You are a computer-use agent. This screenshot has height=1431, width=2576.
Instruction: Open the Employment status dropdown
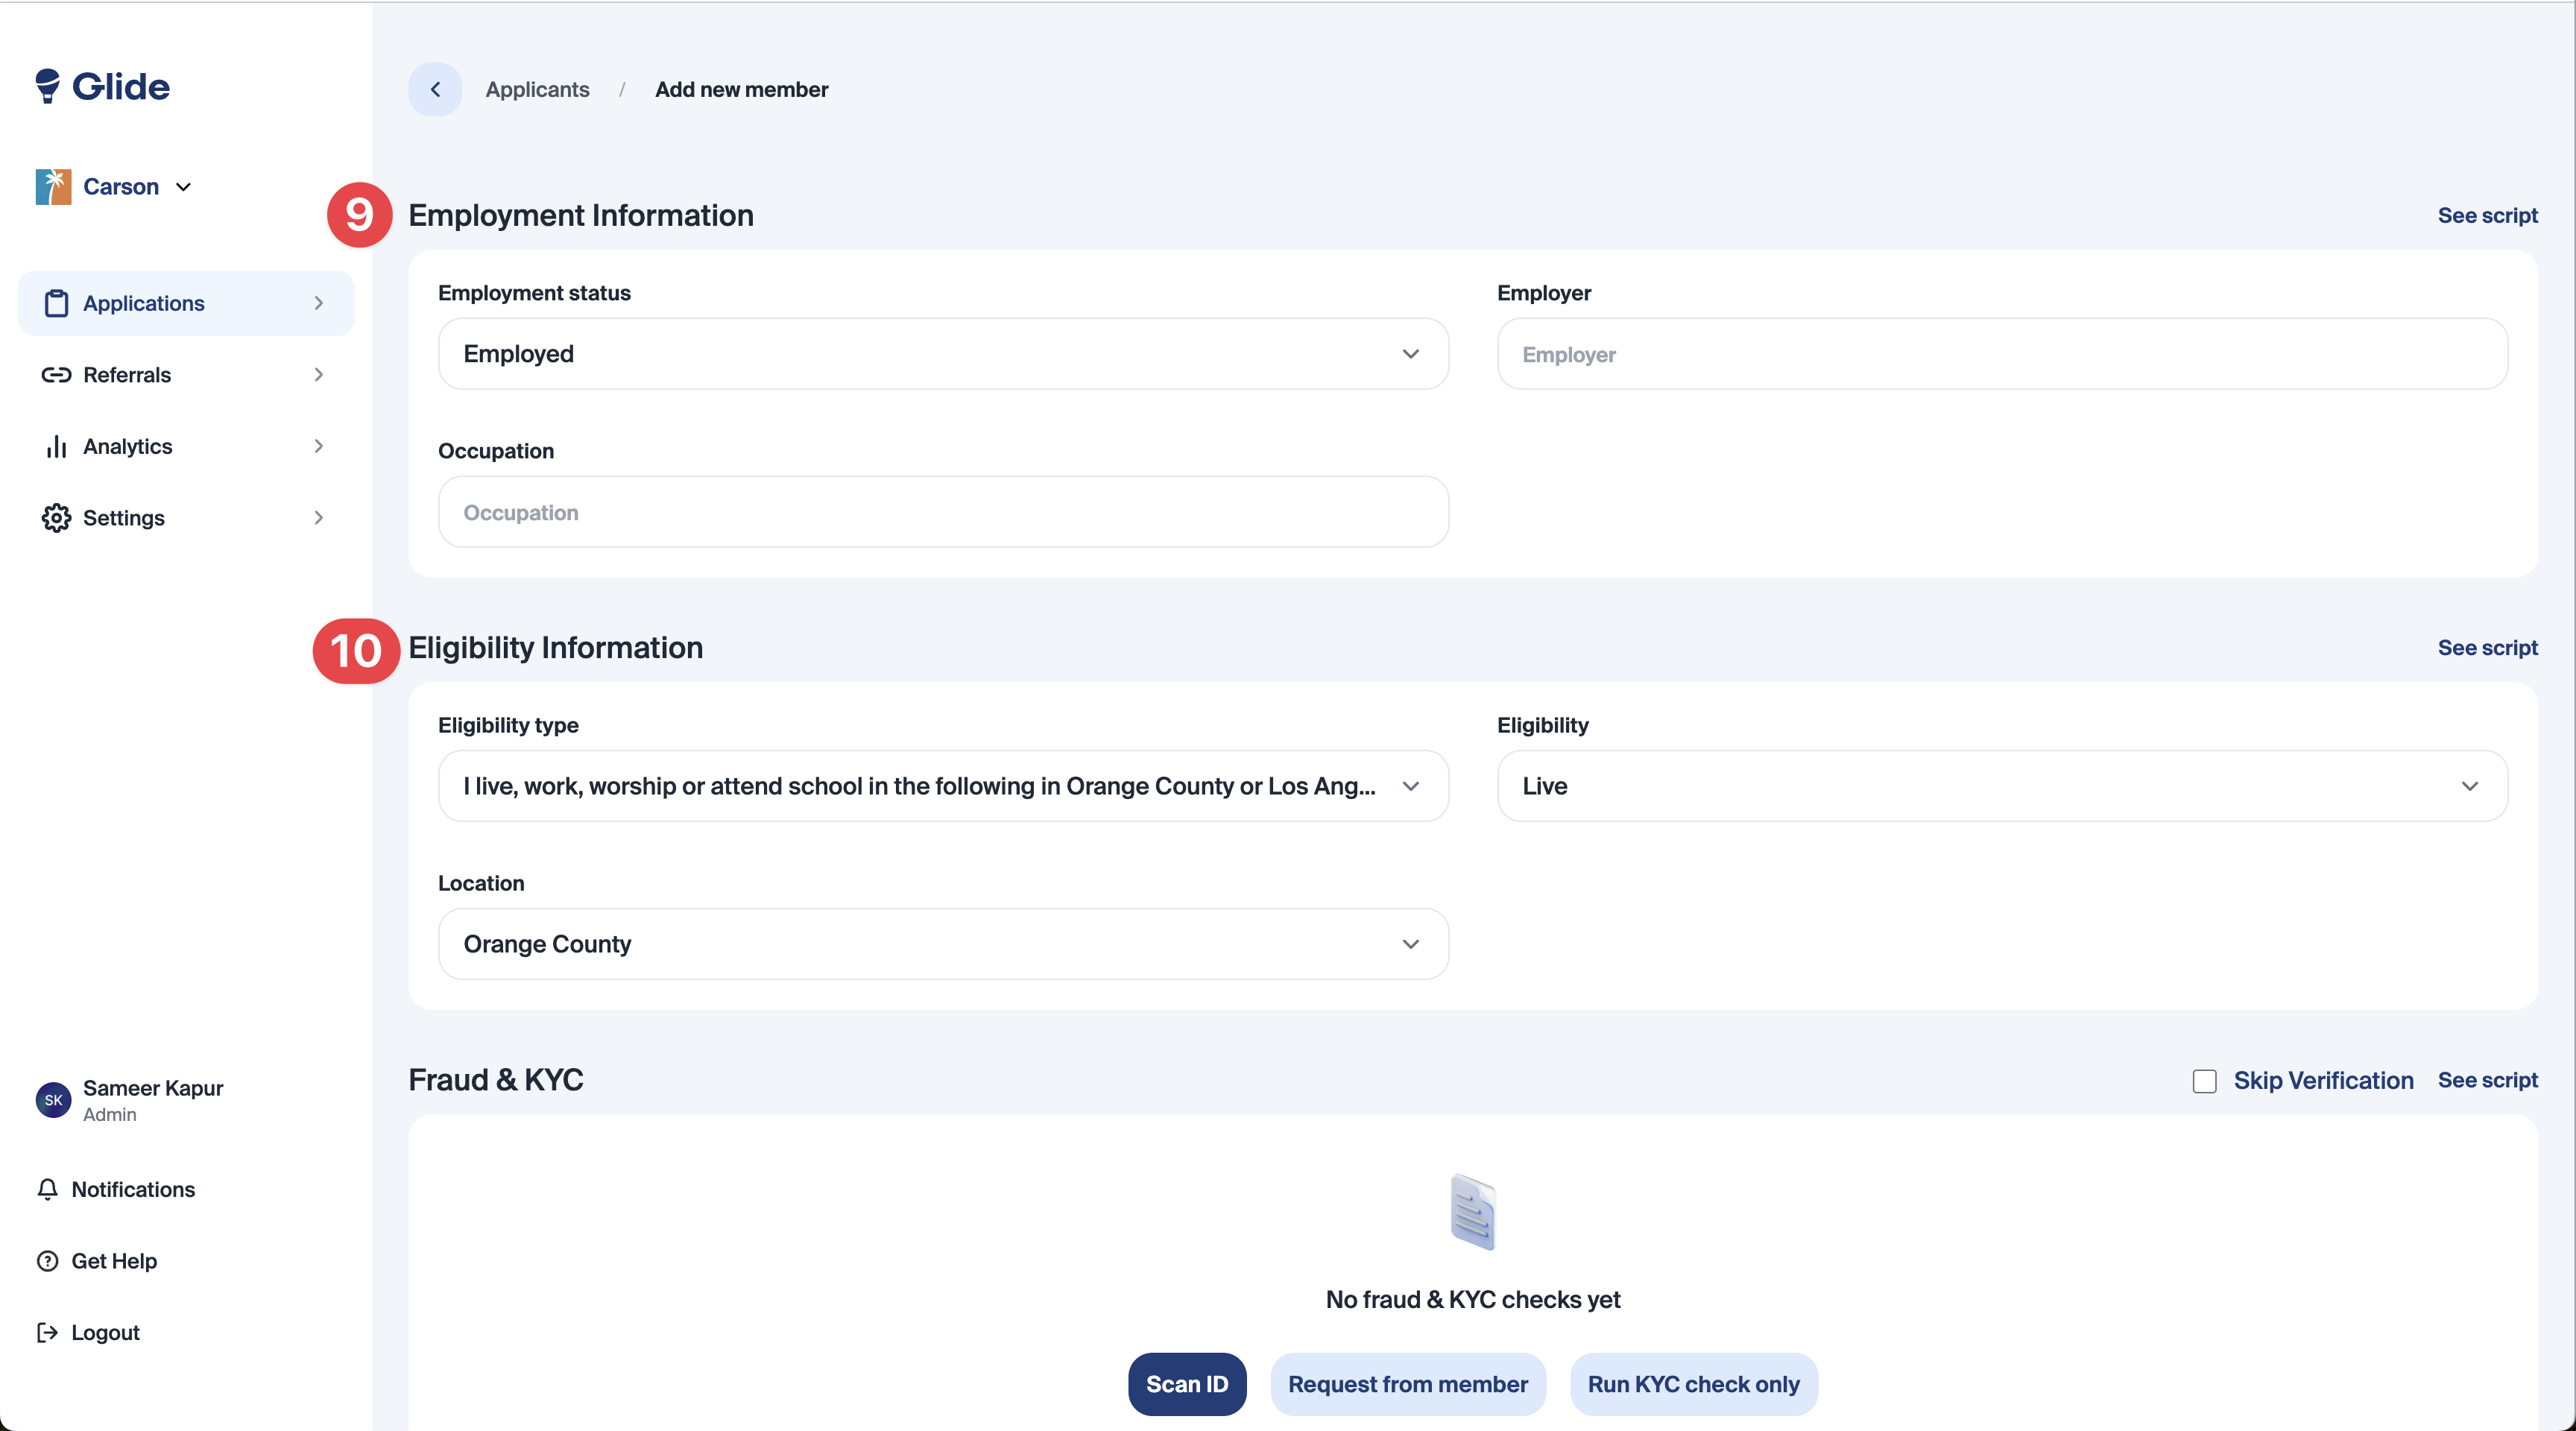(x=942, y=354)
